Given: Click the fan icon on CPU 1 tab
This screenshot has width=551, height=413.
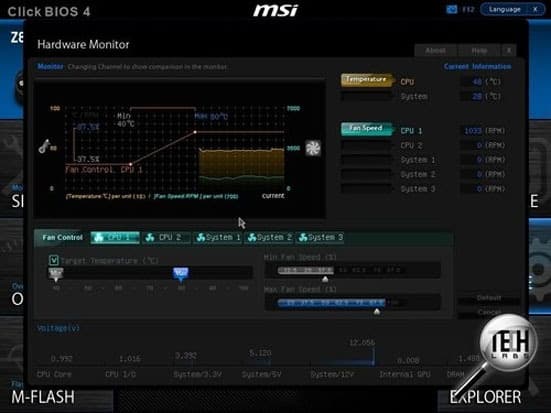Looking at the screenshot, I should (99, 238).
